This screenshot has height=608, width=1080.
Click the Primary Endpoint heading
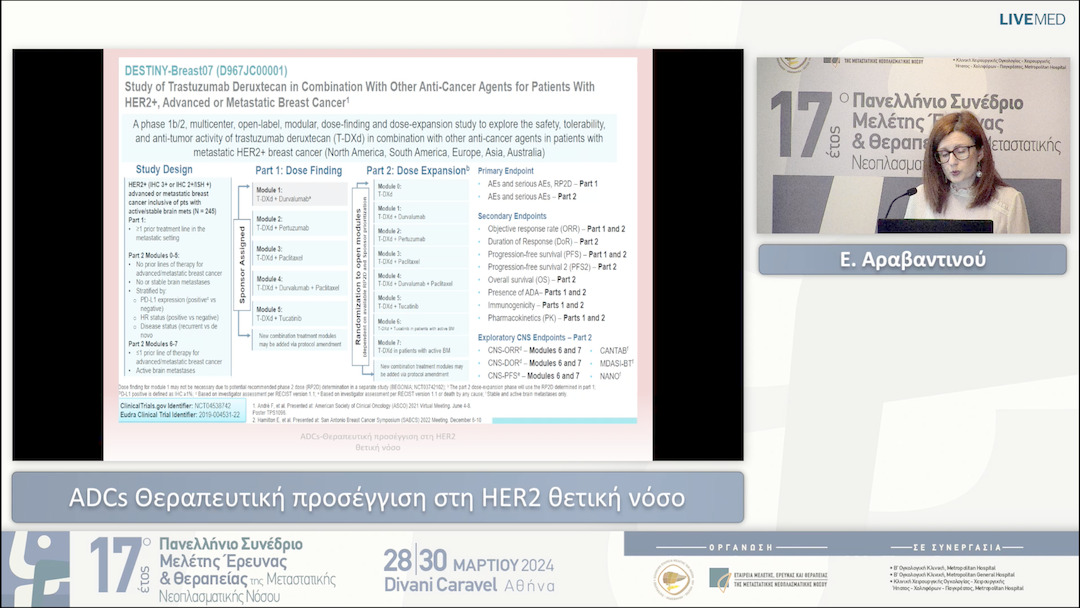[506, 171]
